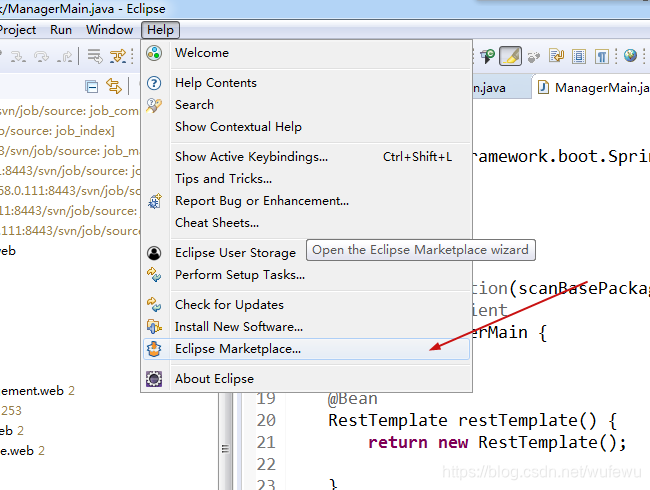Screen dimensions: 650x490
Task: Select the e.web 2 tree item
Action: click(22, 451)
